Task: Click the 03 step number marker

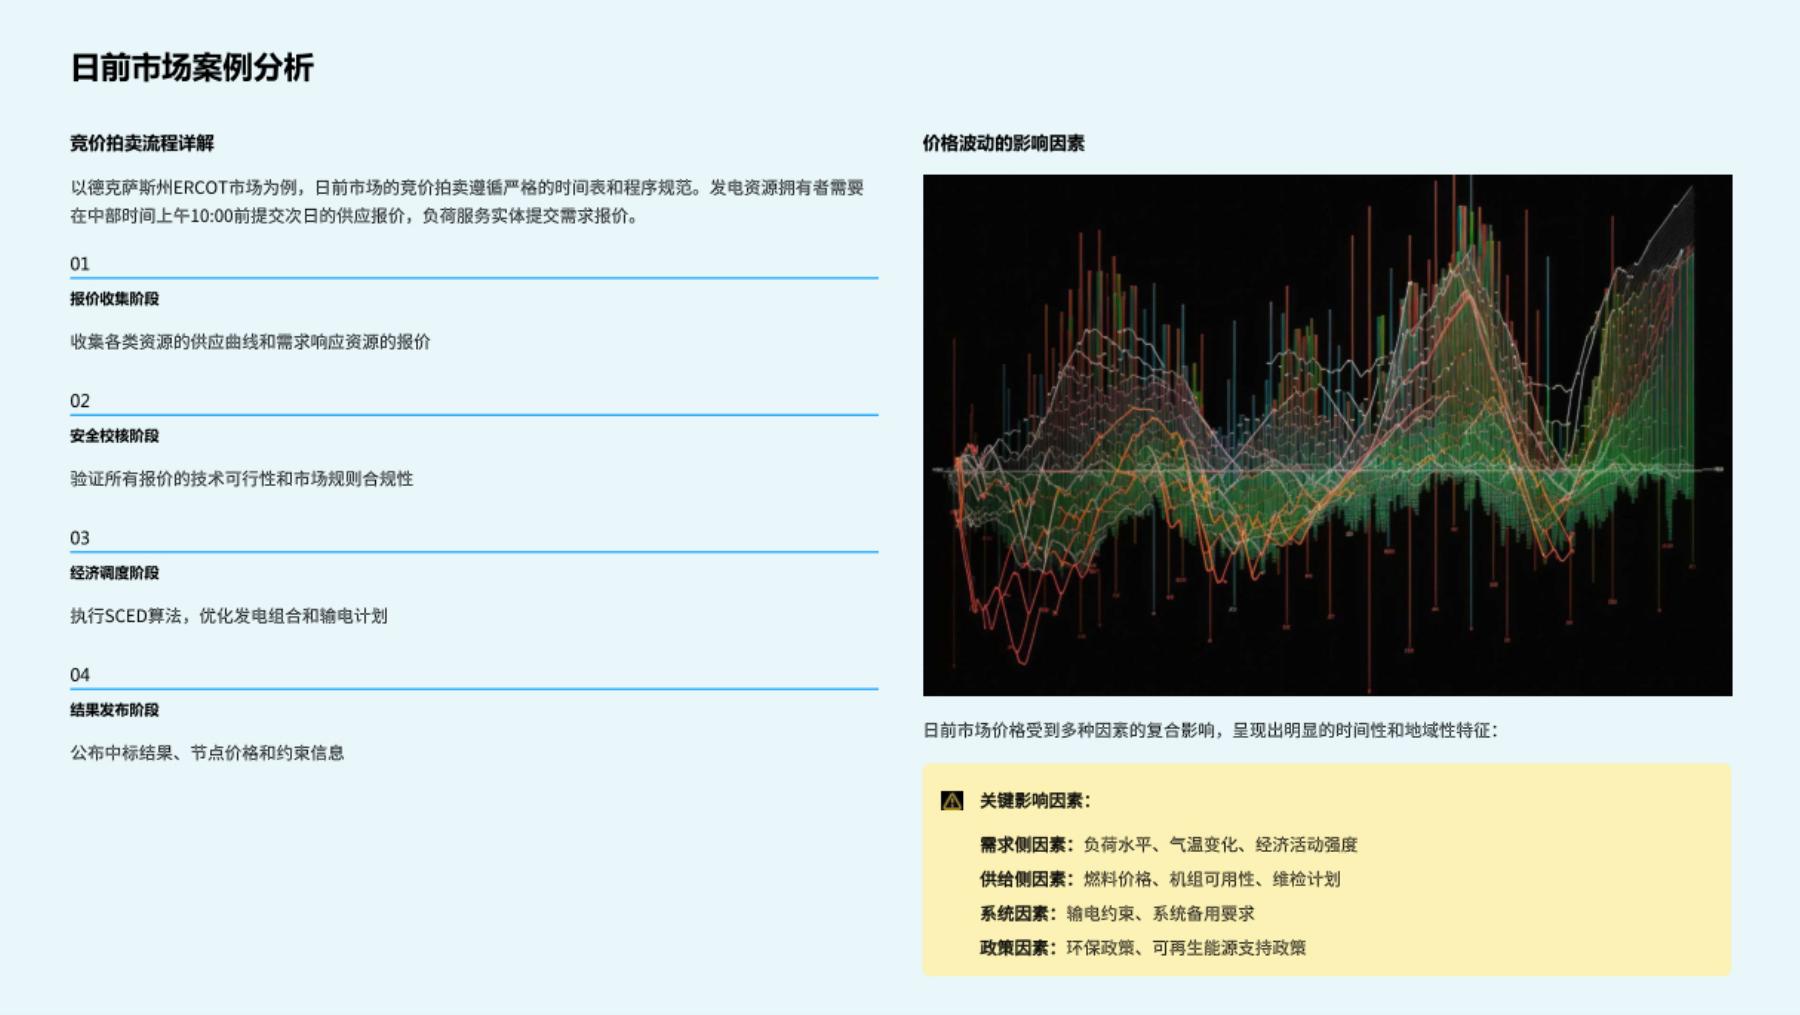Action: [x=78, y=537]
